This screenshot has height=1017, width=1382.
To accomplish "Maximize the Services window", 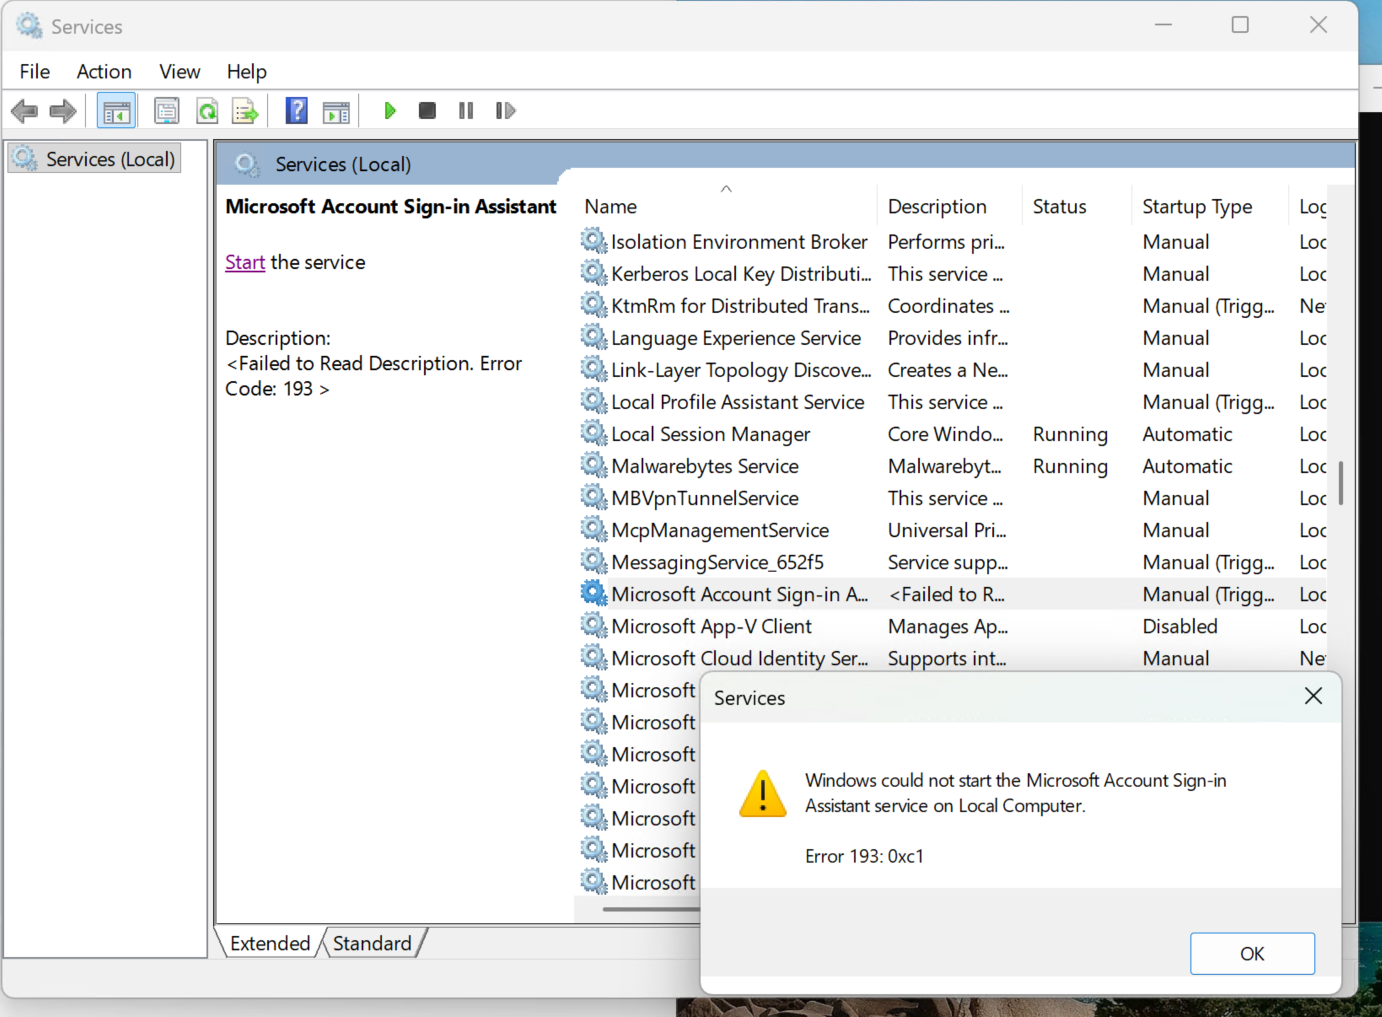I will 1240,25.
